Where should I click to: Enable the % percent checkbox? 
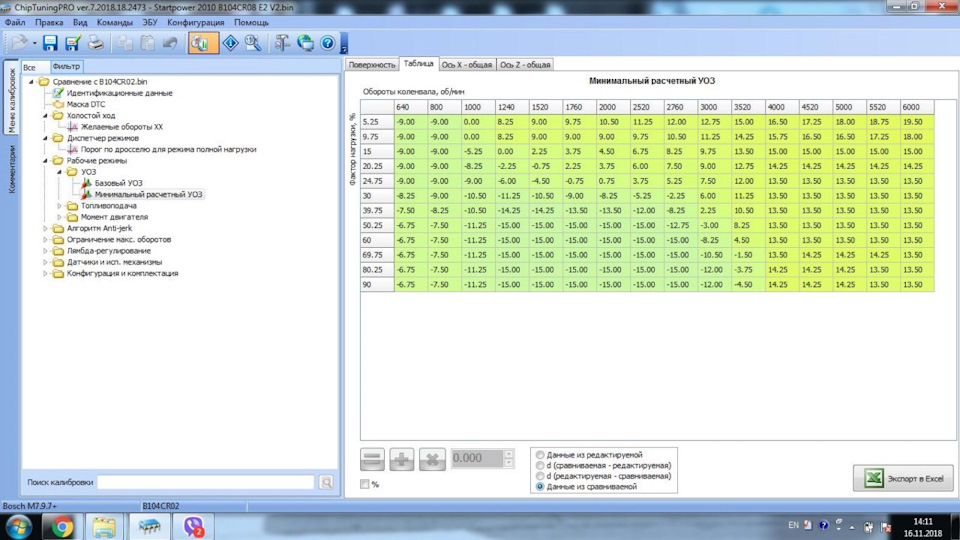[365, 484]
